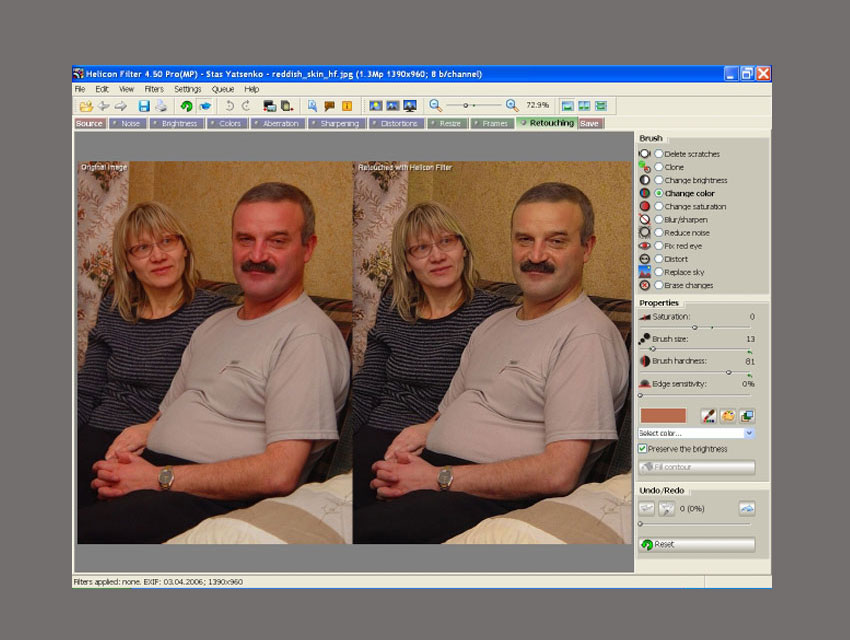
Task: Click the save floppy disk icon
Action: click(x=144, y=106)
